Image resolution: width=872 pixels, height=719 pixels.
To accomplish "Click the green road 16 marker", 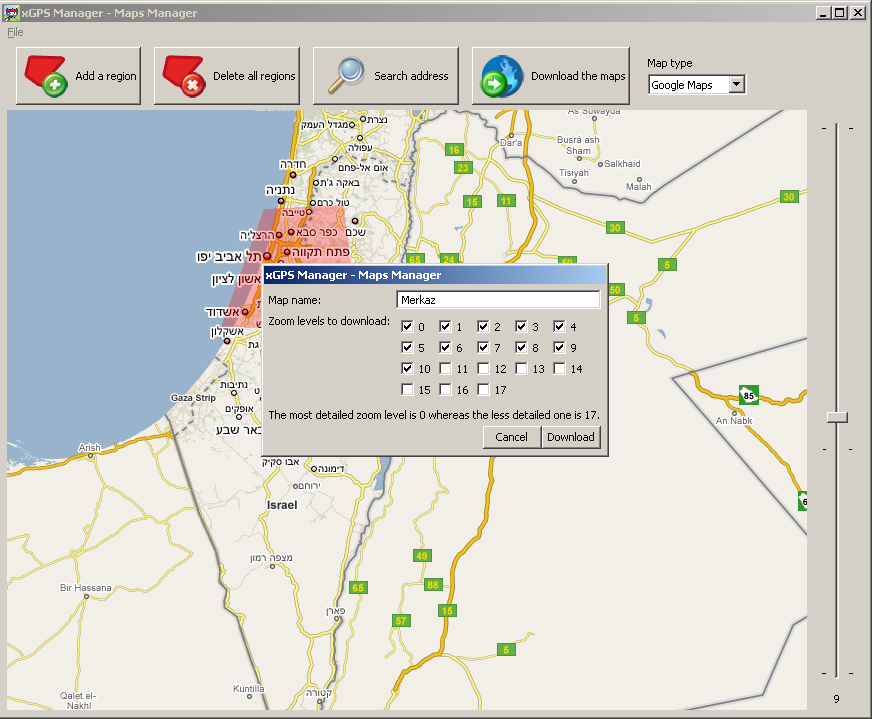I will pos(454,150).
